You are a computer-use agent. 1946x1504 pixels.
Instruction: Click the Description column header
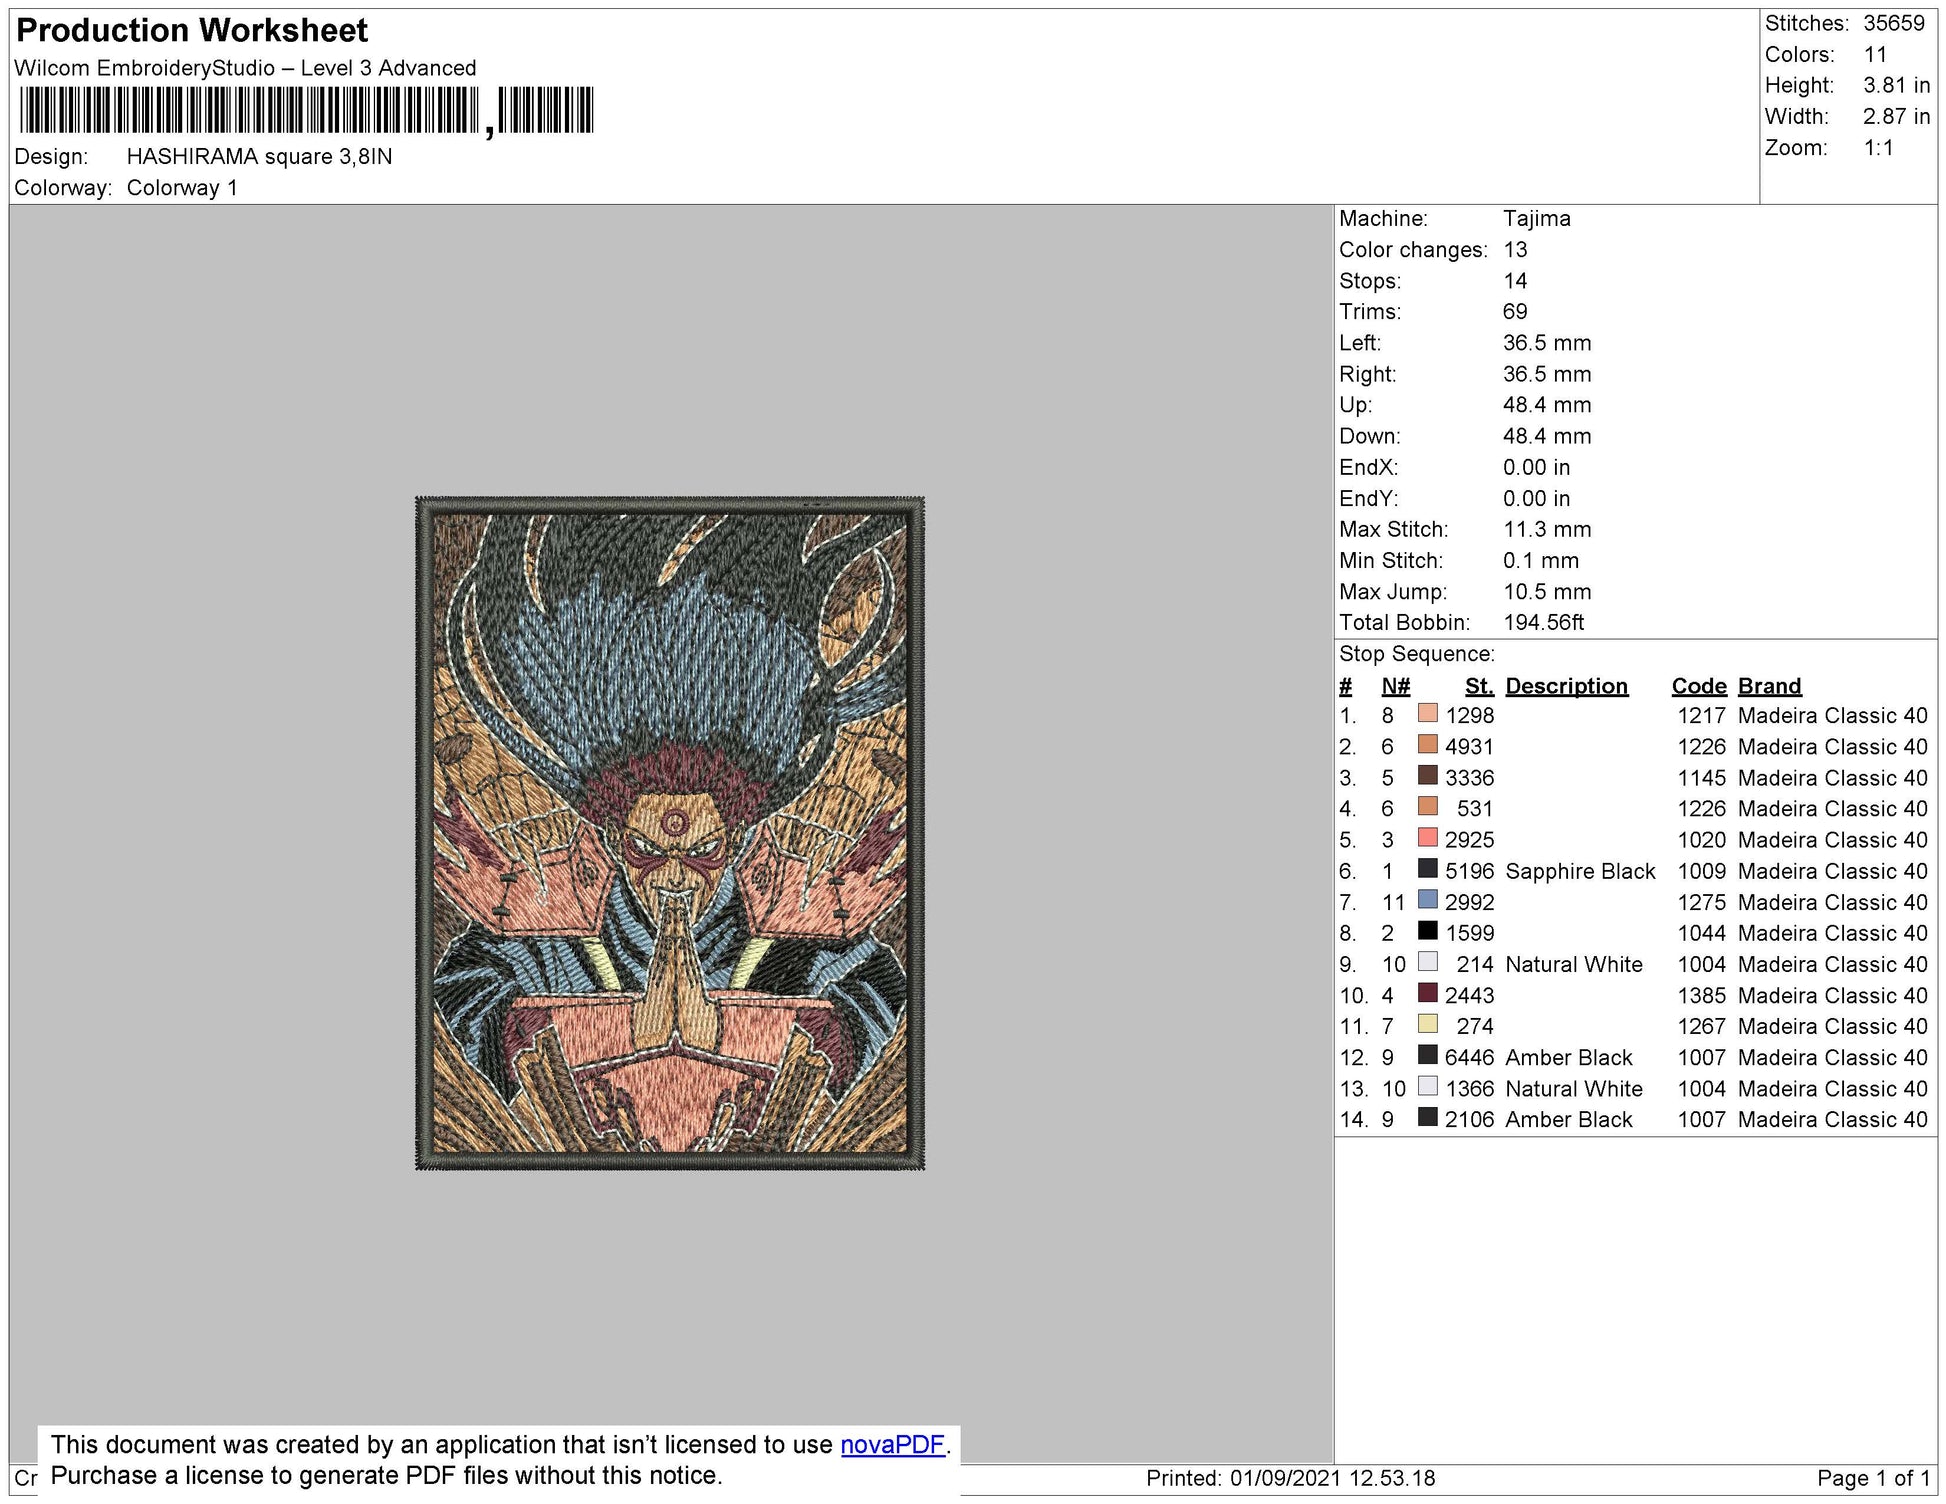1565,686
